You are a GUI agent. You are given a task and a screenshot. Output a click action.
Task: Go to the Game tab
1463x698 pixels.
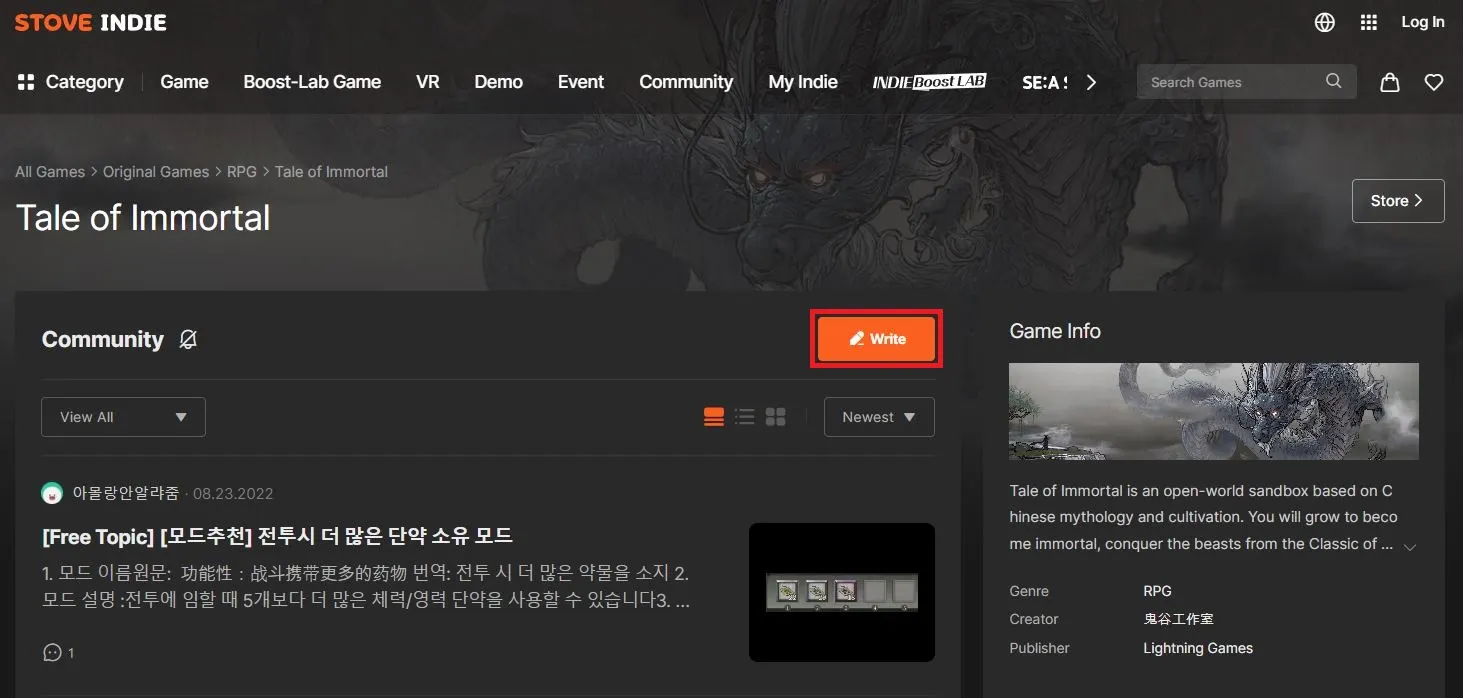pos(185,82)
